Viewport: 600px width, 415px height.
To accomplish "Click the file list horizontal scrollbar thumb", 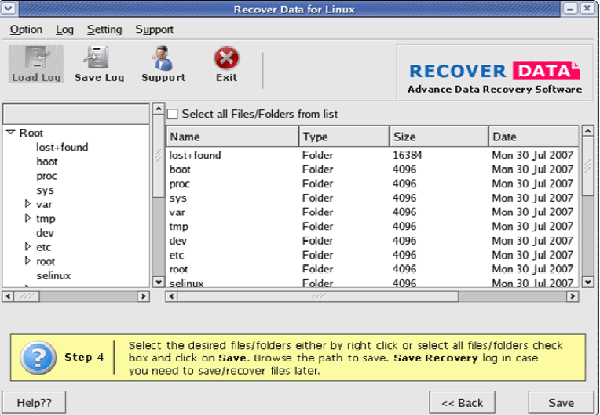I will tap(318, 296).
